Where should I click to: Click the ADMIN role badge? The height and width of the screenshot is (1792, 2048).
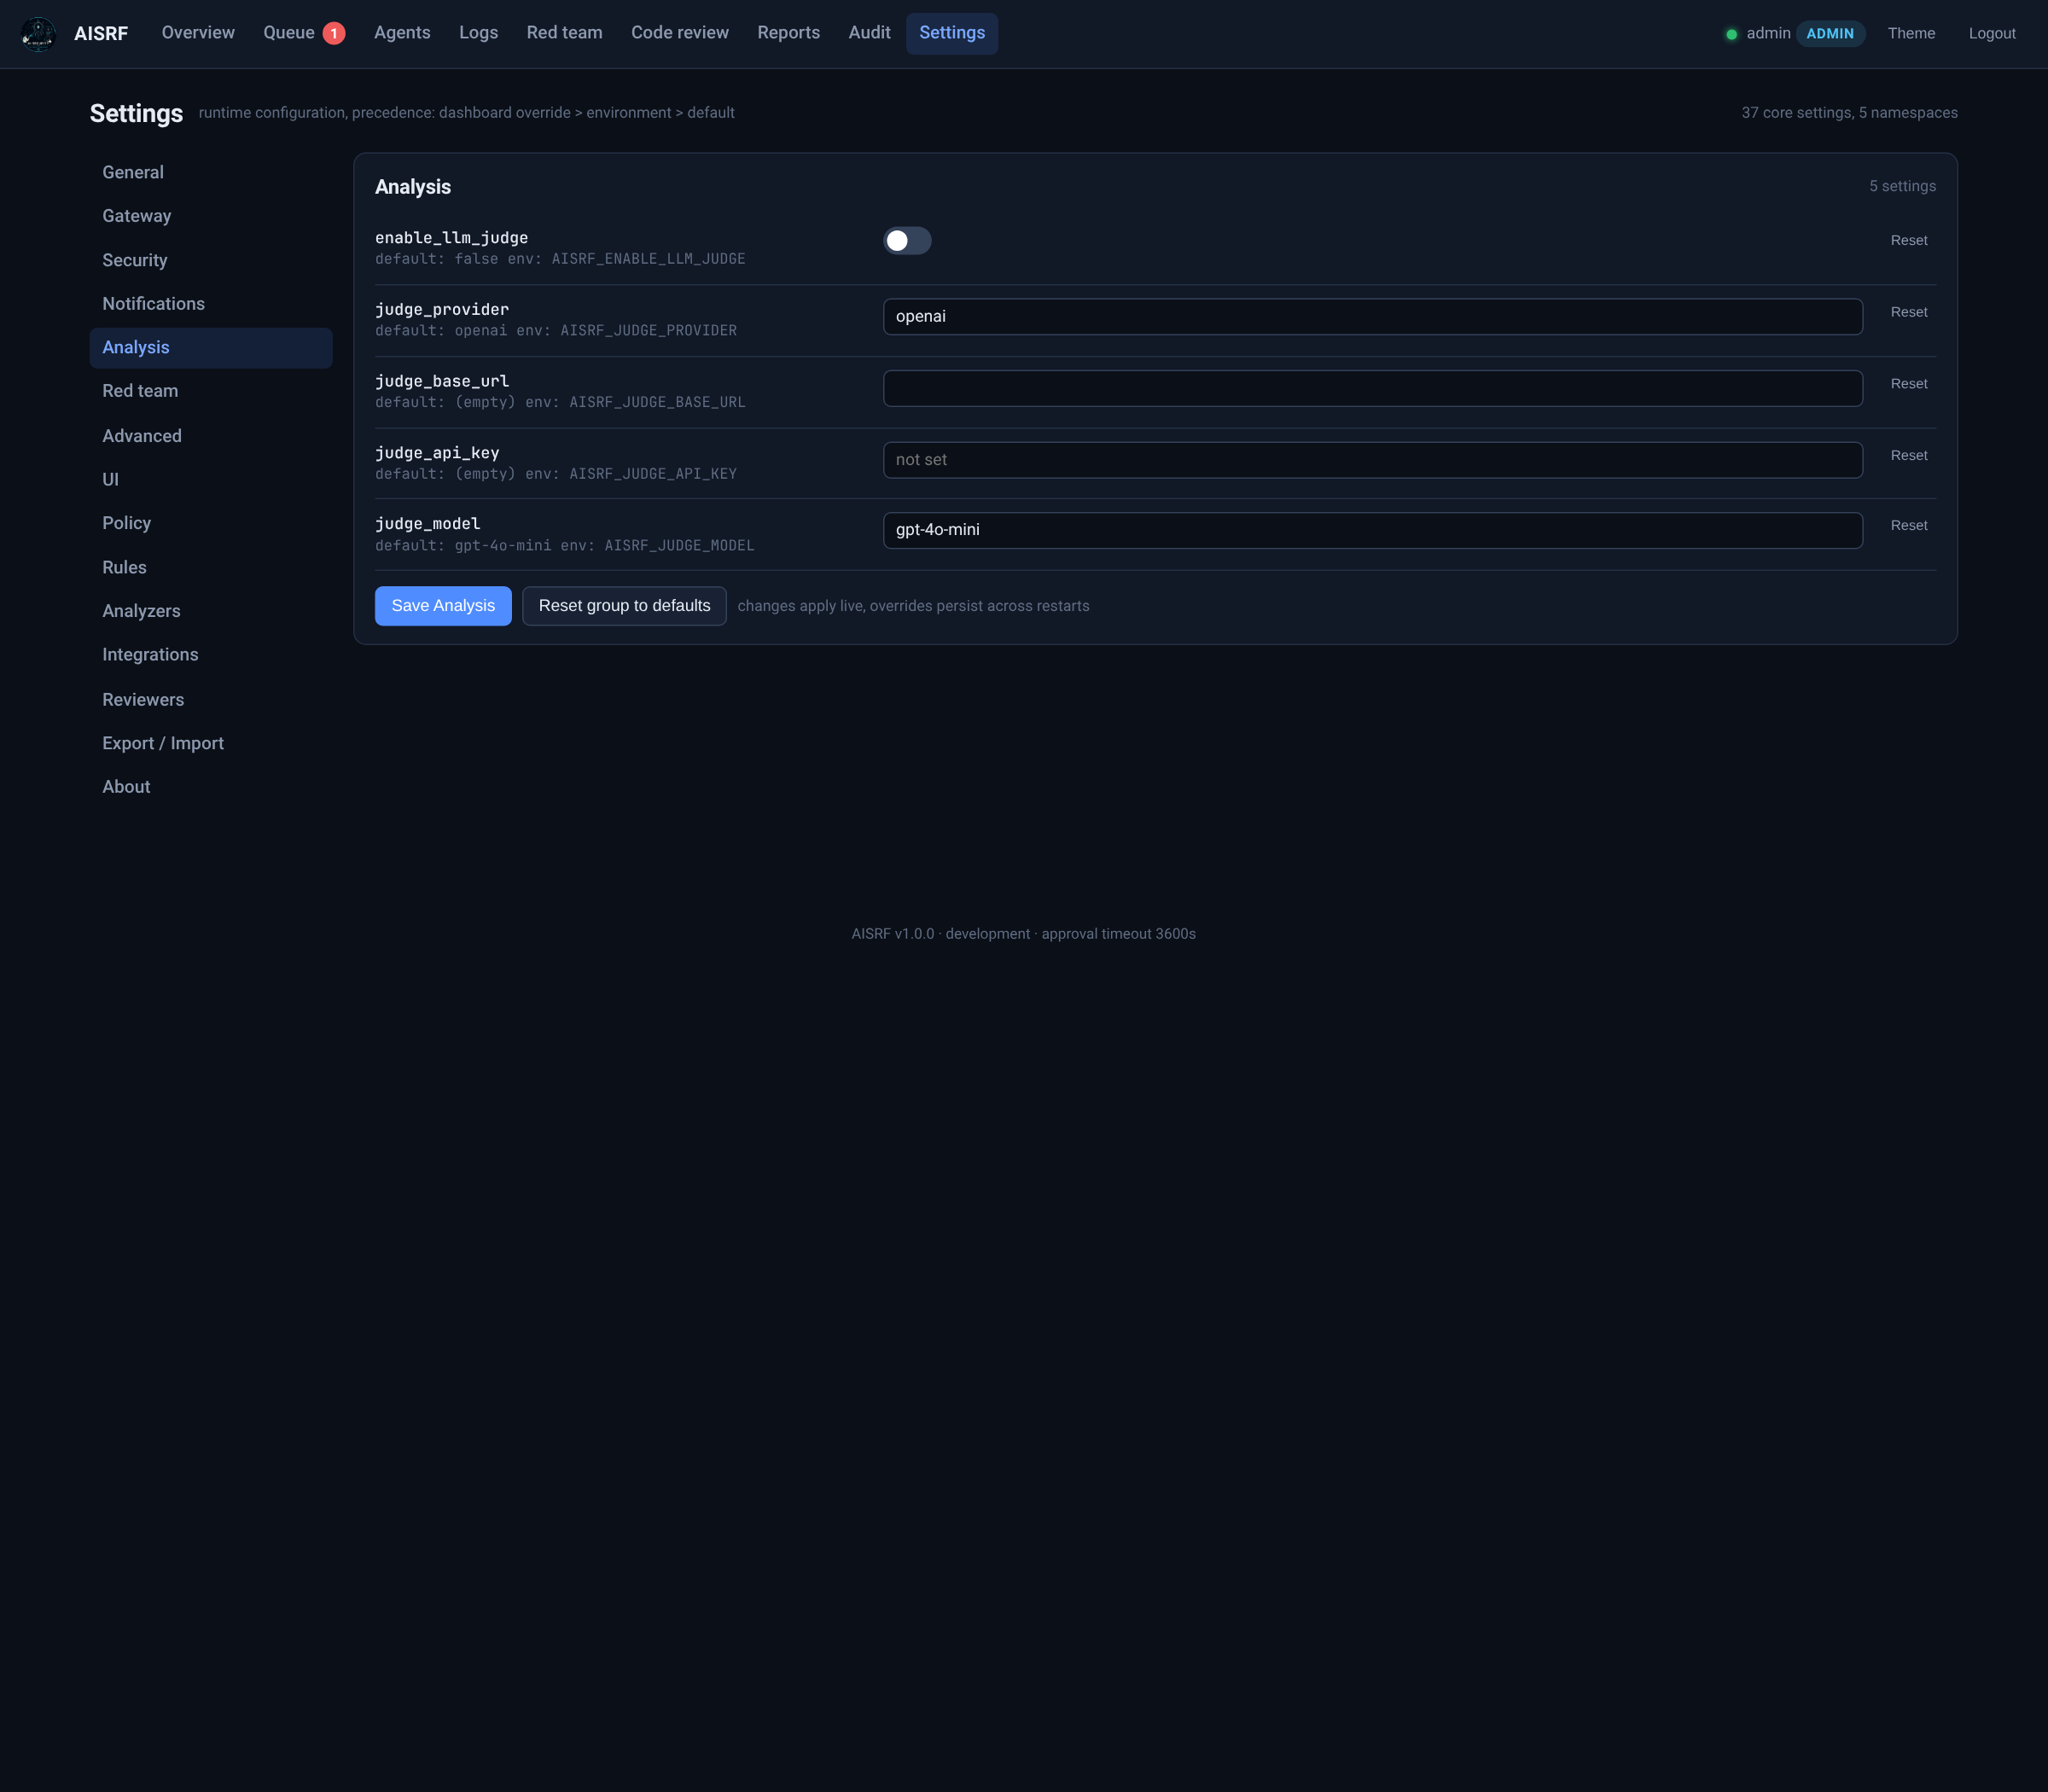[1830, 34]
